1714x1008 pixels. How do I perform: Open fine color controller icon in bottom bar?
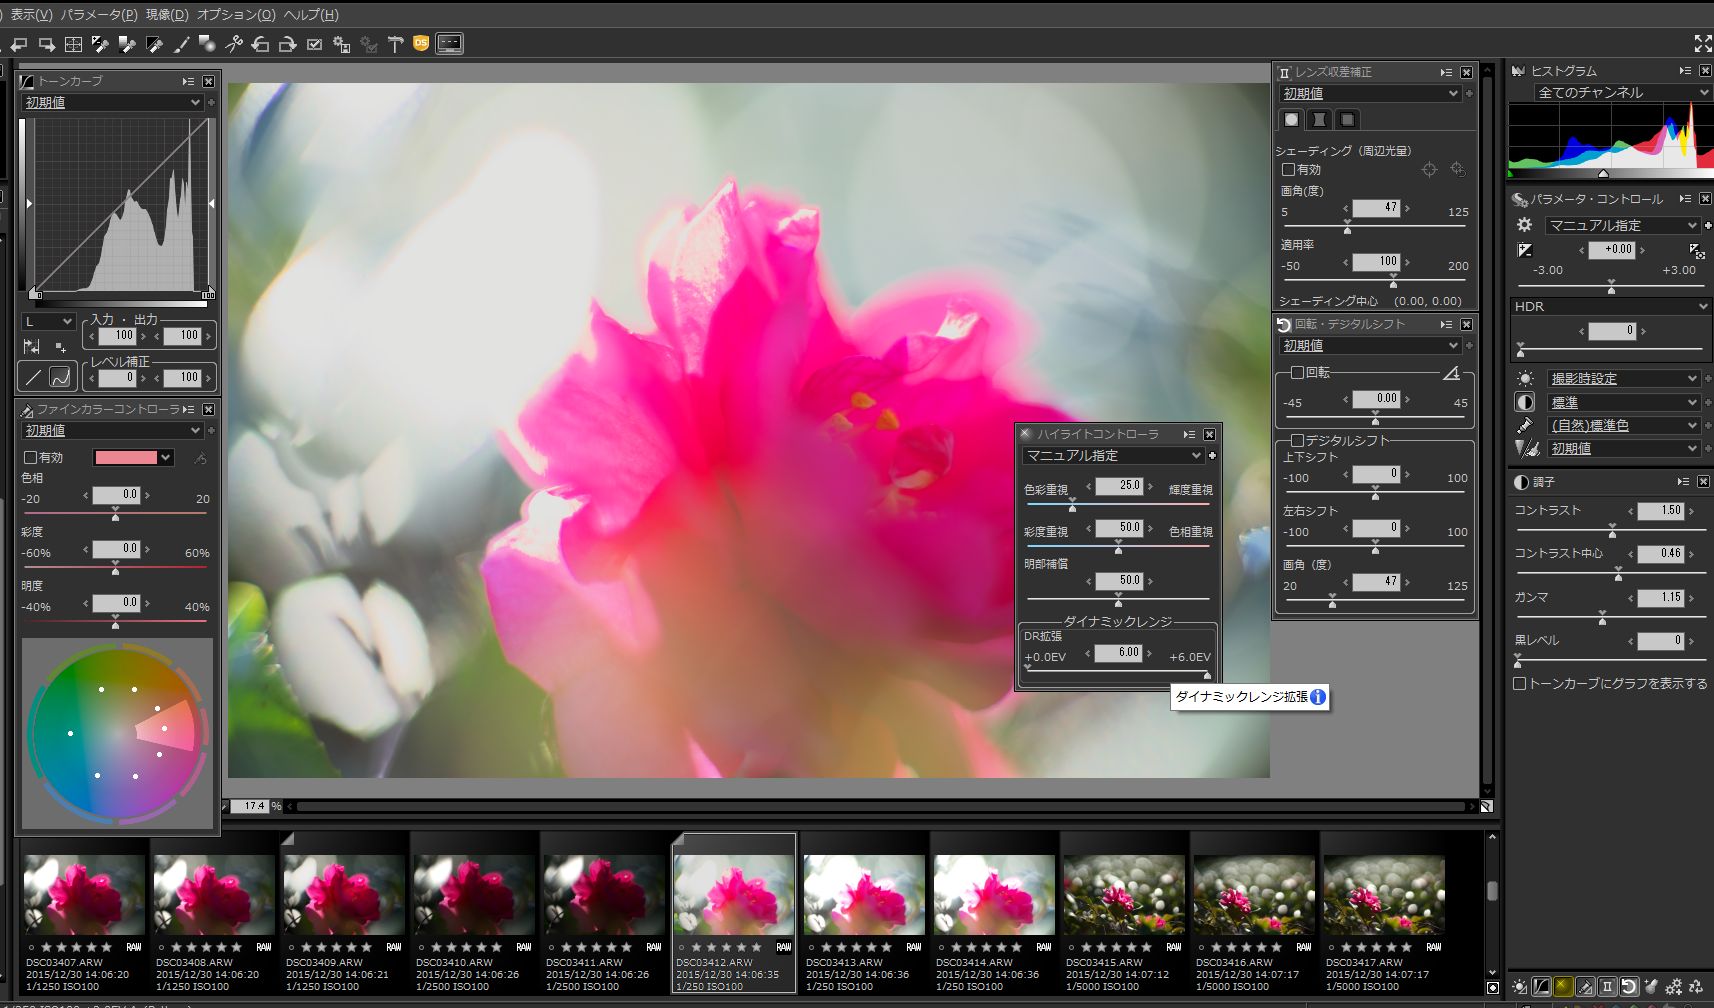[x=1585, y=987]
